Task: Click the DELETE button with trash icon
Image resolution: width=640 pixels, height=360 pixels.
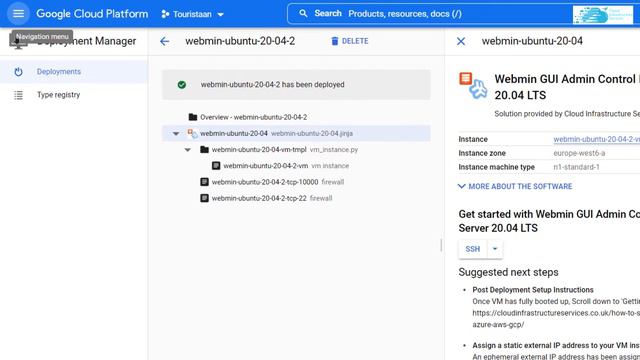Action: 350,41
